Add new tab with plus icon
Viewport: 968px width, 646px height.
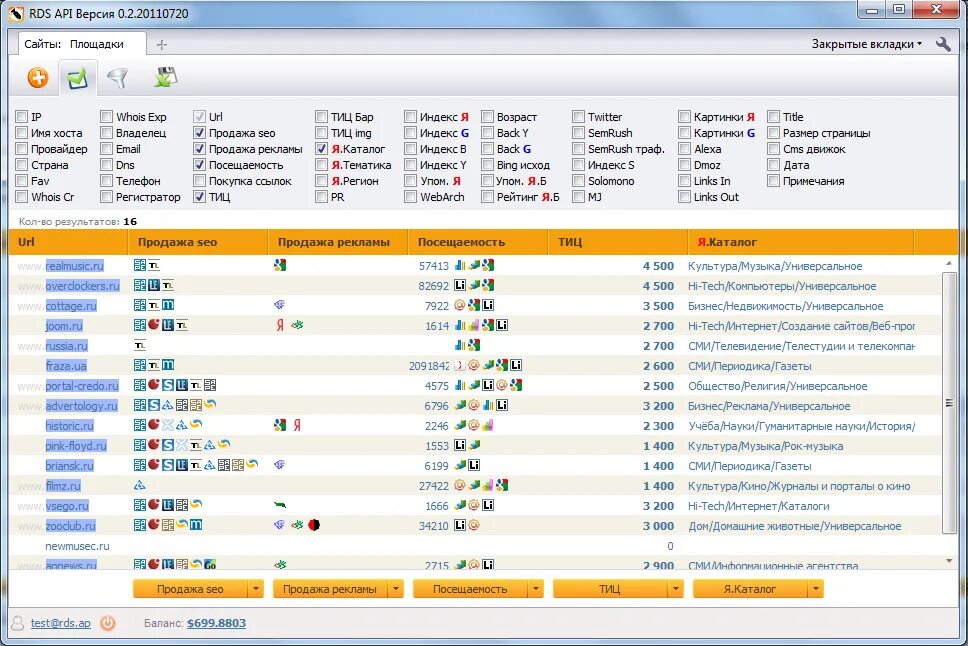tap(162, 44)
